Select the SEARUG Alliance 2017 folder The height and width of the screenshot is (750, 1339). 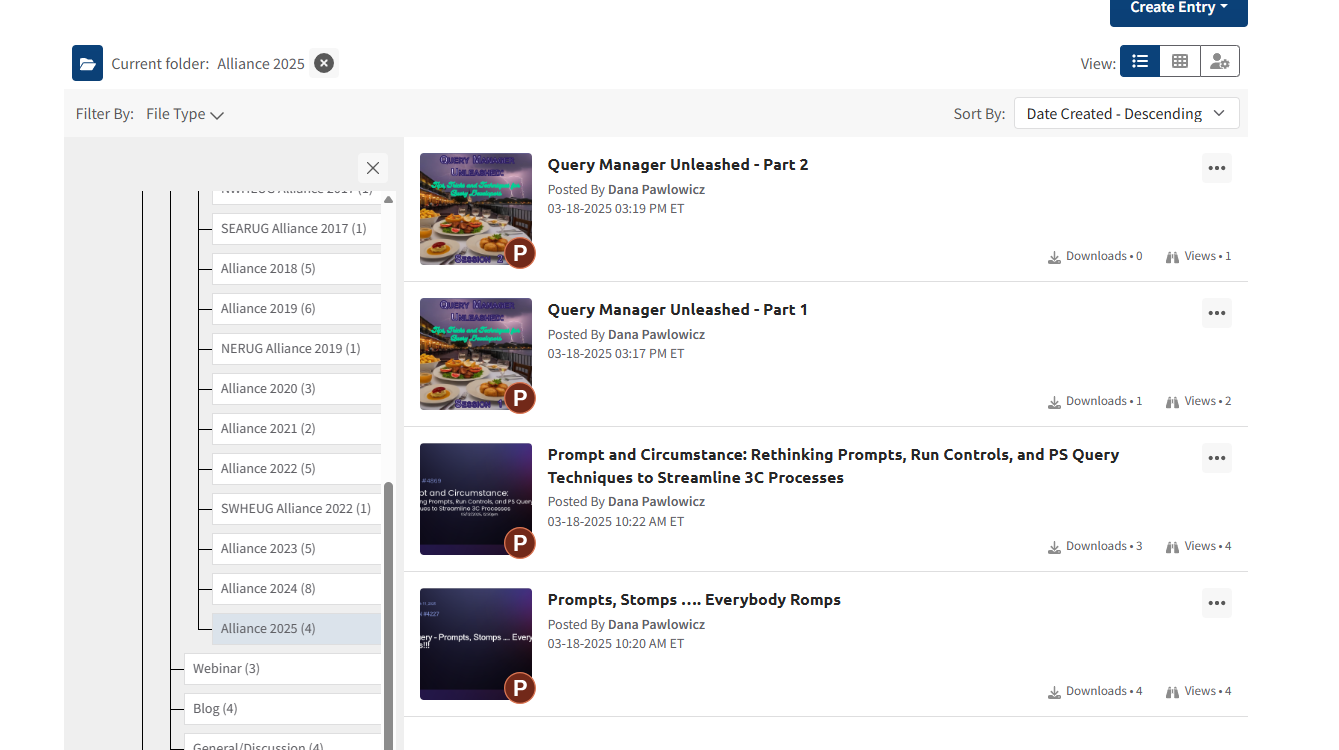point(296,228)
